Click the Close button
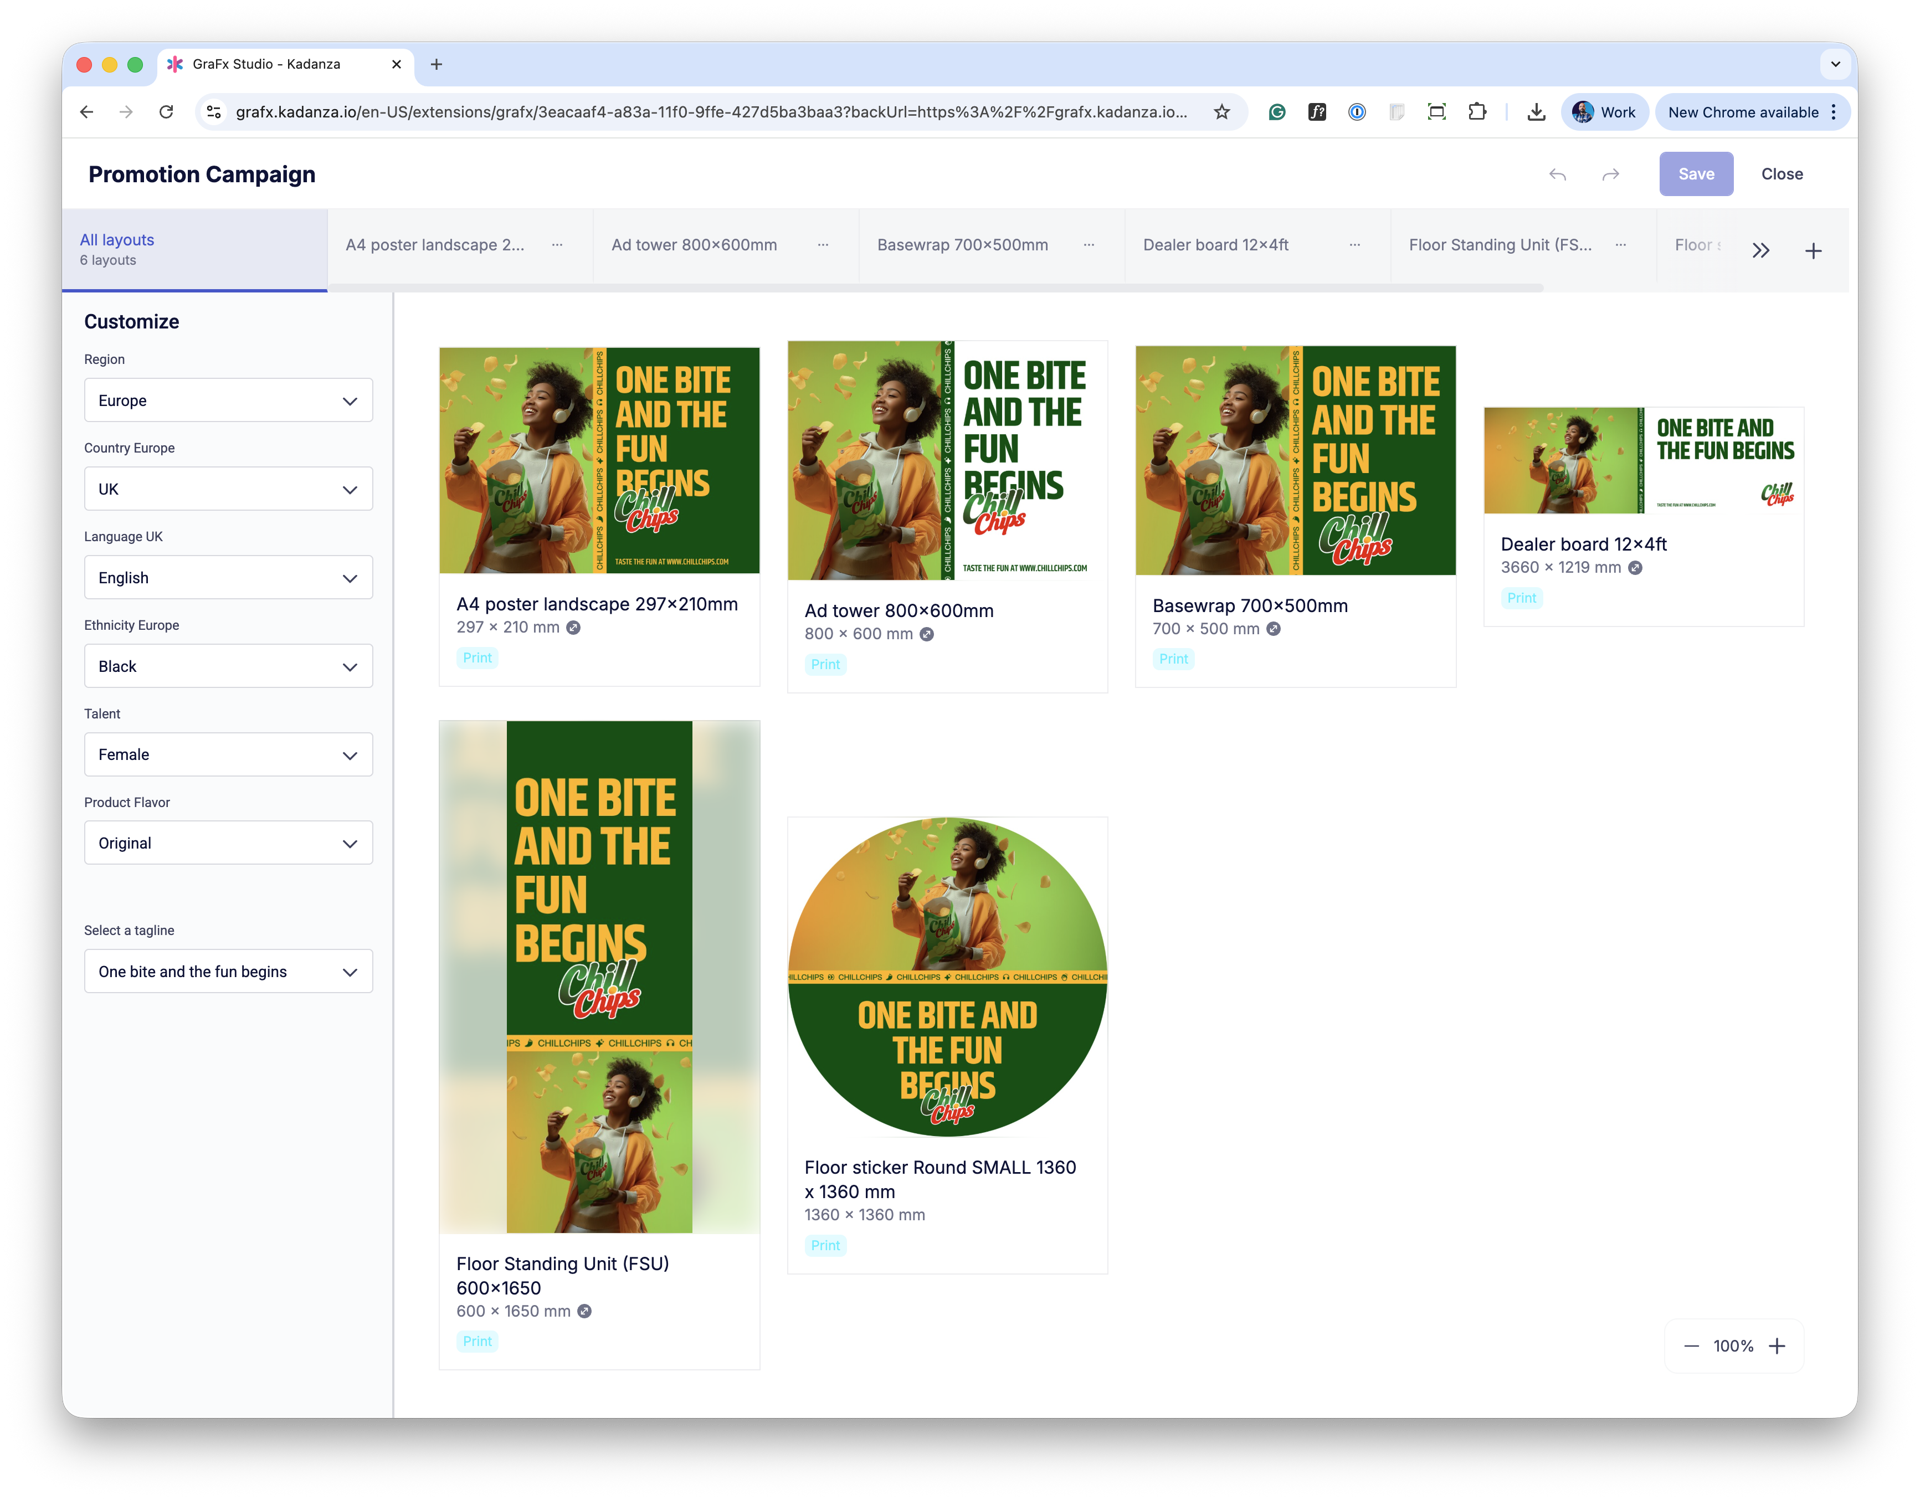The image size is (1920, 1500). coord(1781,174)
